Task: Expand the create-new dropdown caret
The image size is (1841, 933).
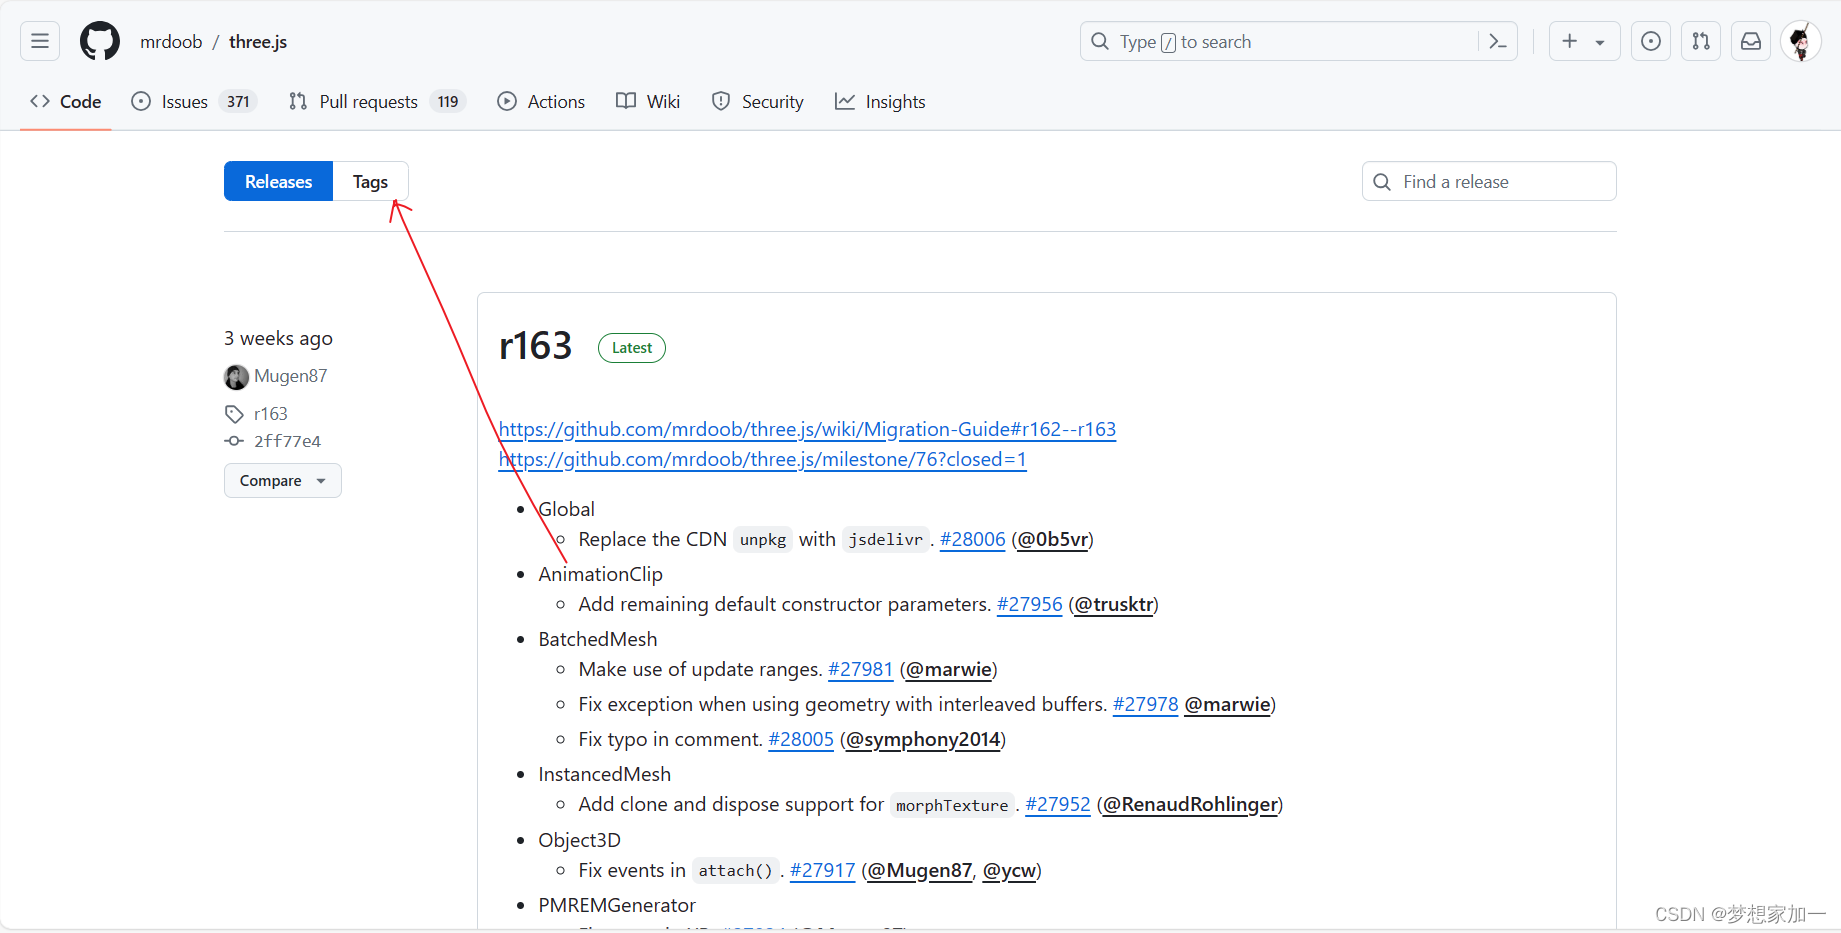Action: pos(1600,42)
